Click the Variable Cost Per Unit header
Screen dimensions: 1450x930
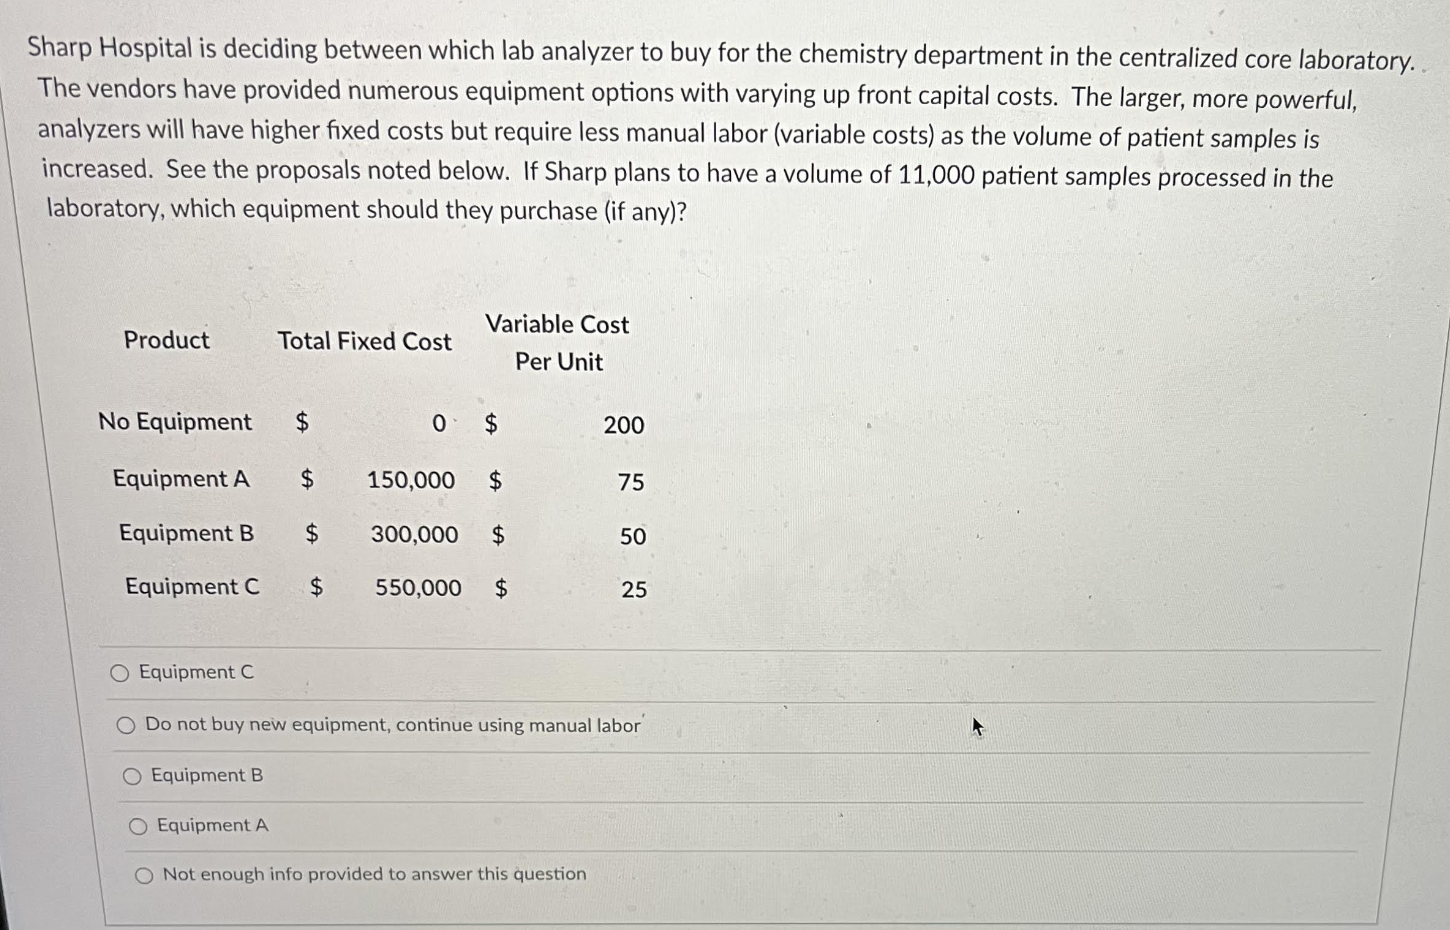(557, 342)
